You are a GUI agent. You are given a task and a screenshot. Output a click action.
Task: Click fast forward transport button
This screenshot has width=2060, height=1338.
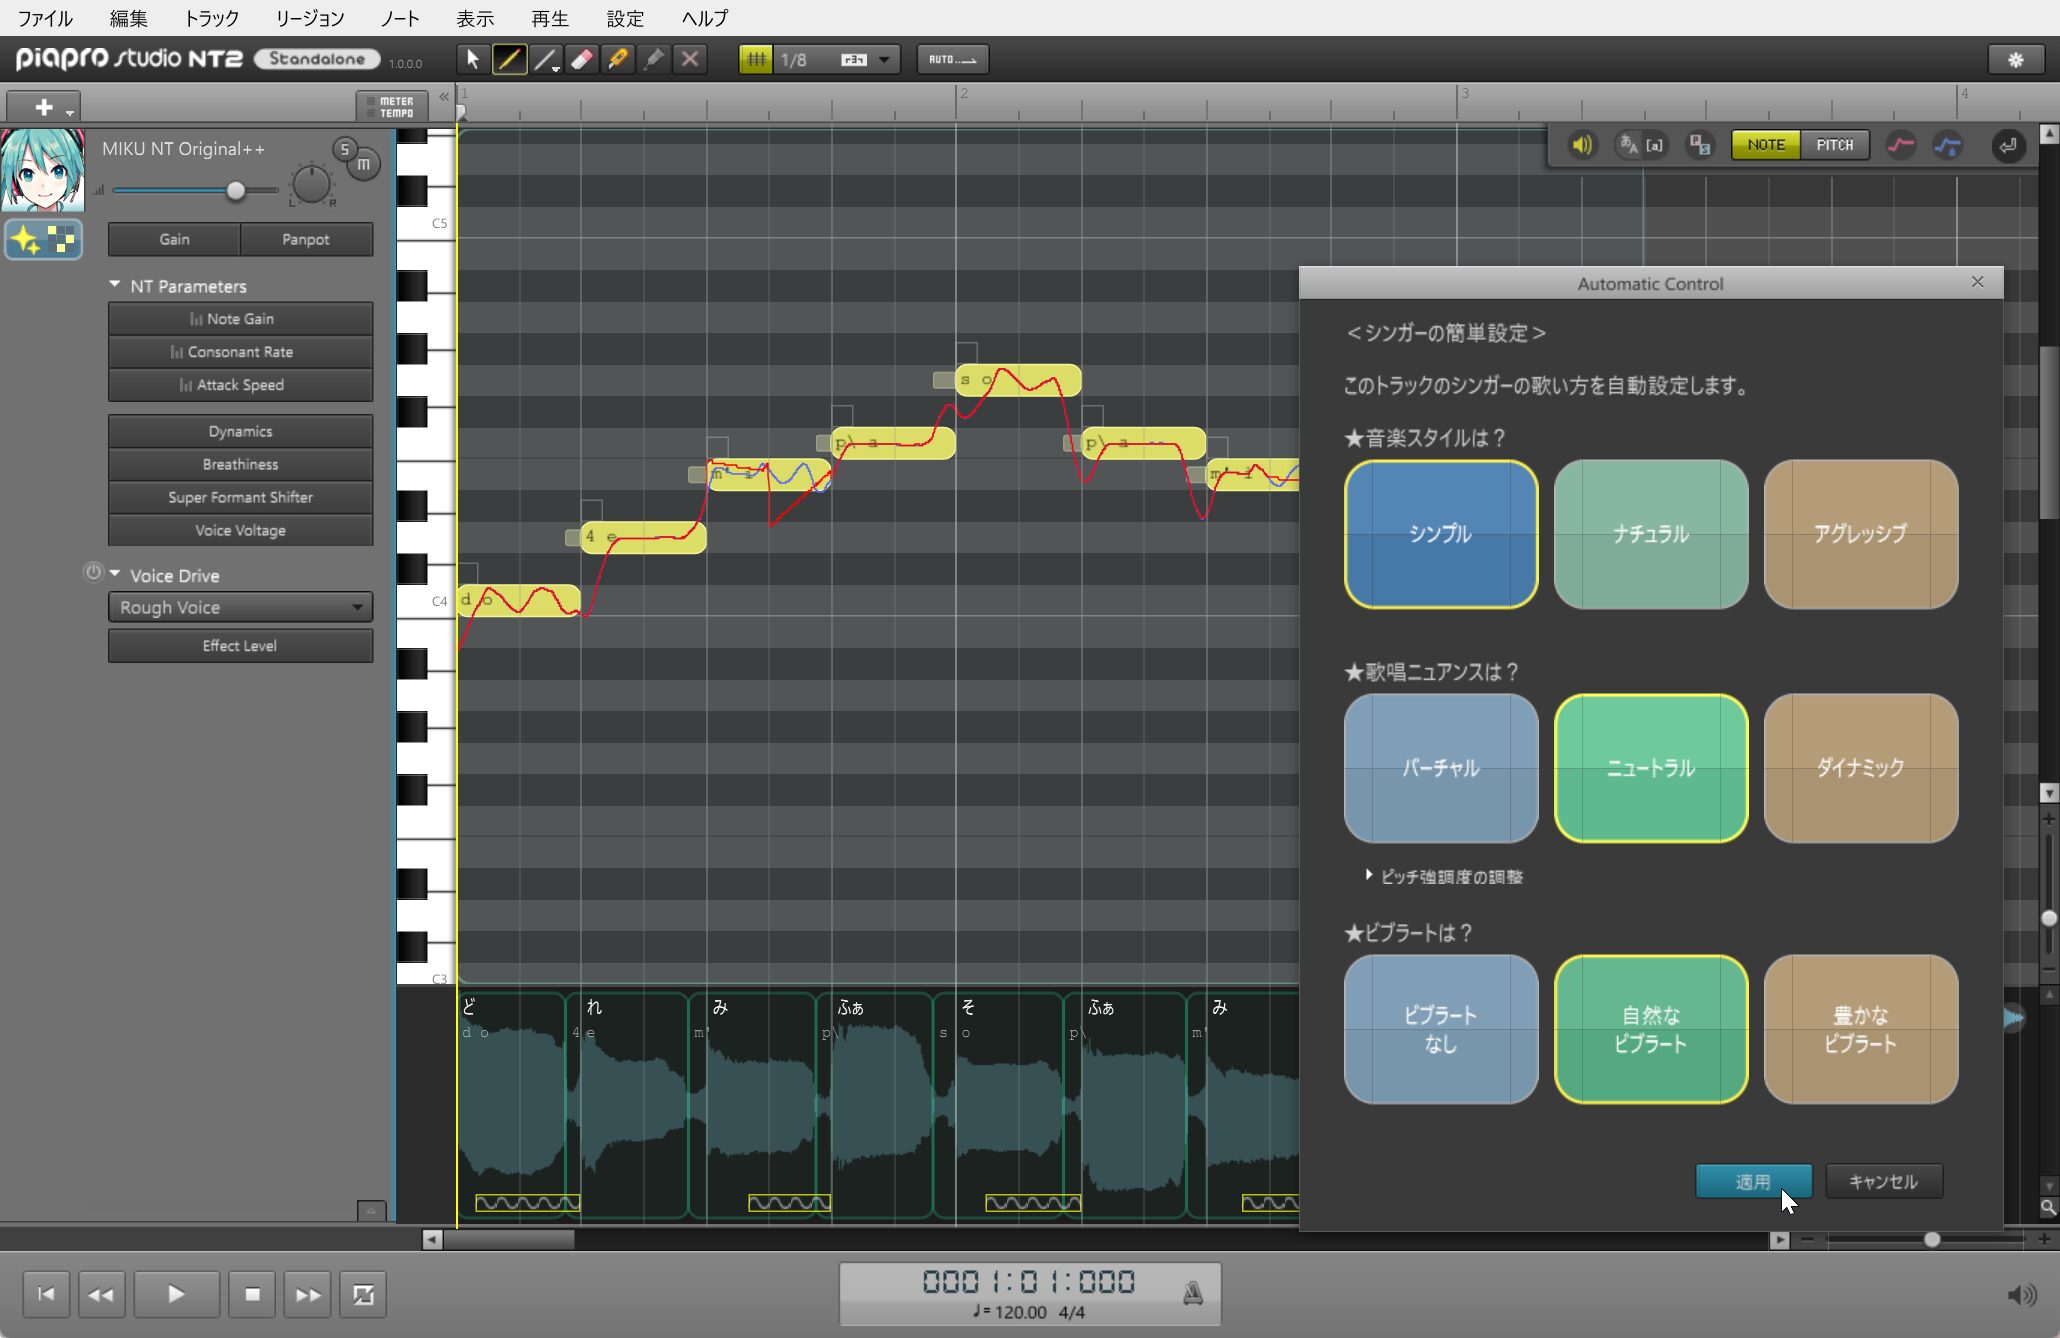[x=308, y=1294]
